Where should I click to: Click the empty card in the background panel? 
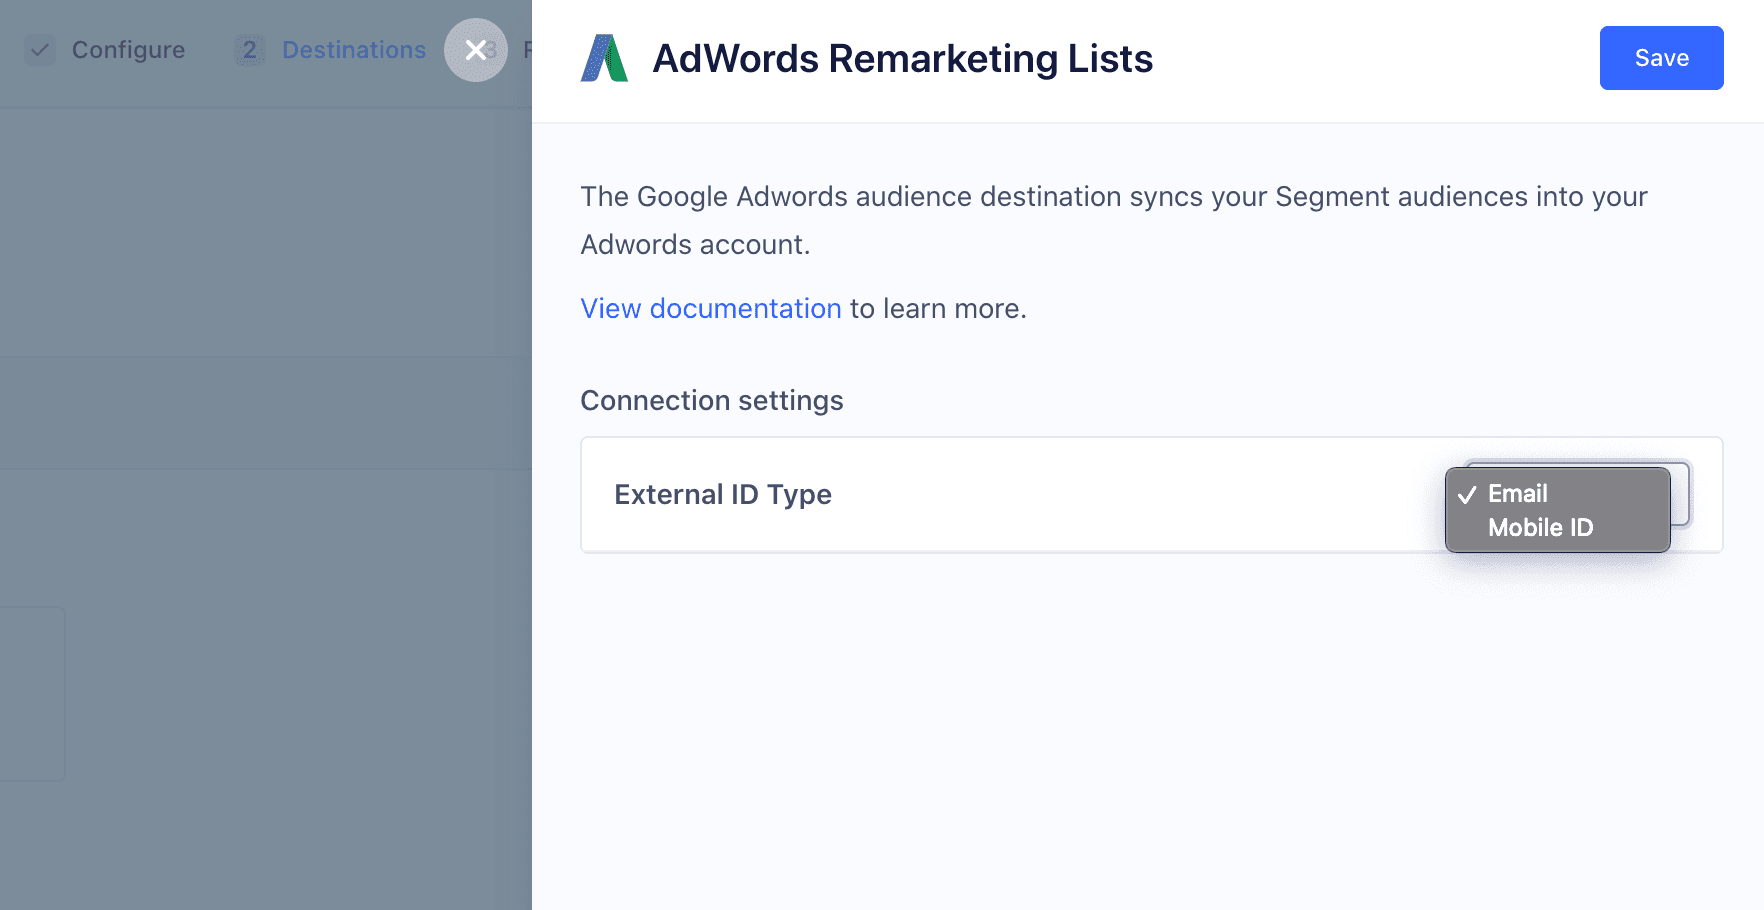coord(30,693)
